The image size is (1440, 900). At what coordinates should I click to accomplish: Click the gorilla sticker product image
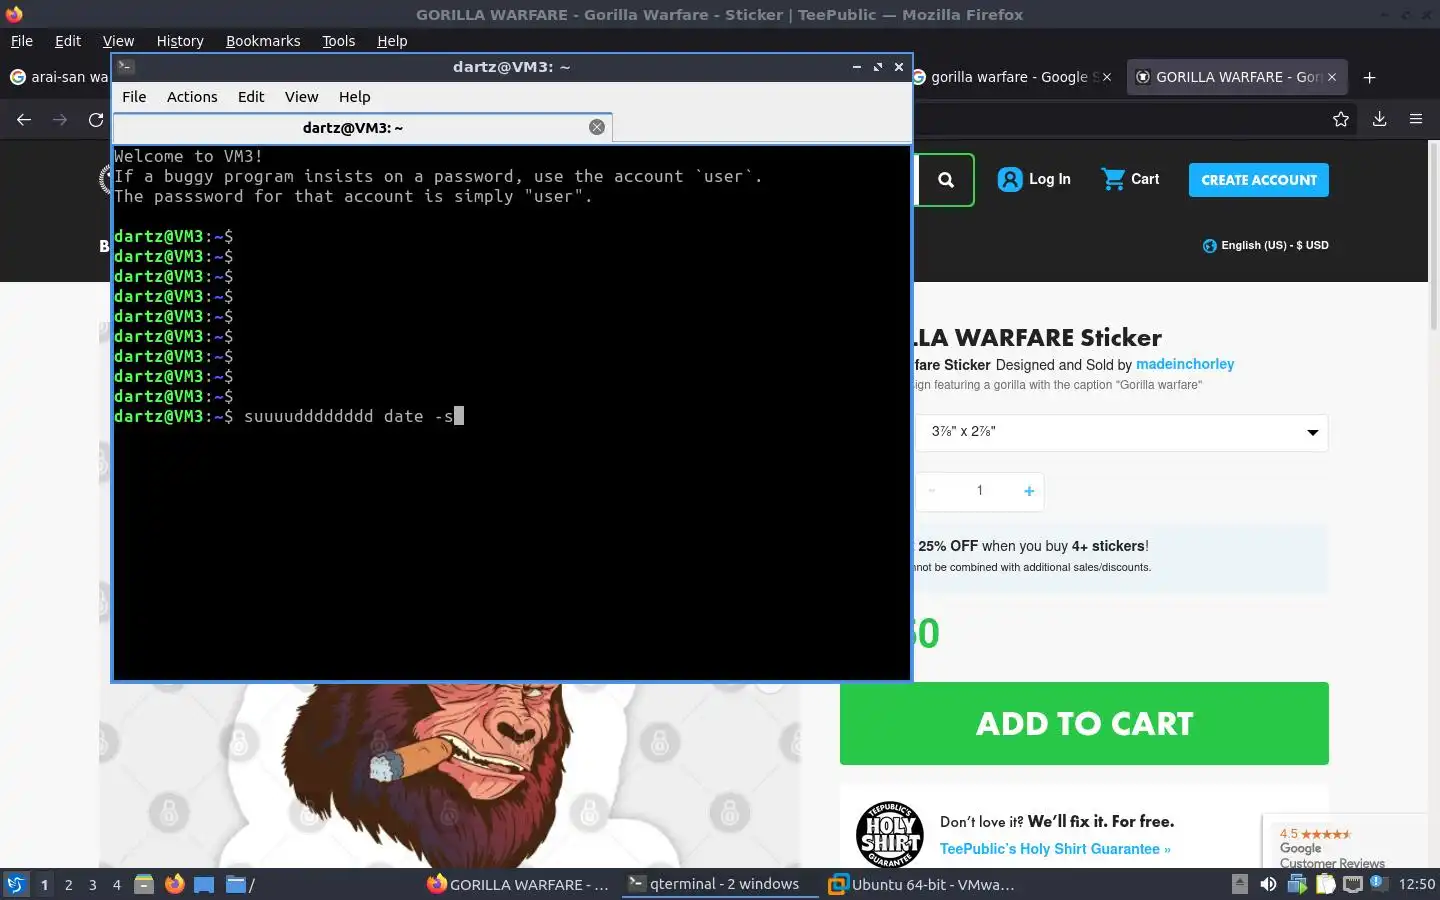[450, 775]
